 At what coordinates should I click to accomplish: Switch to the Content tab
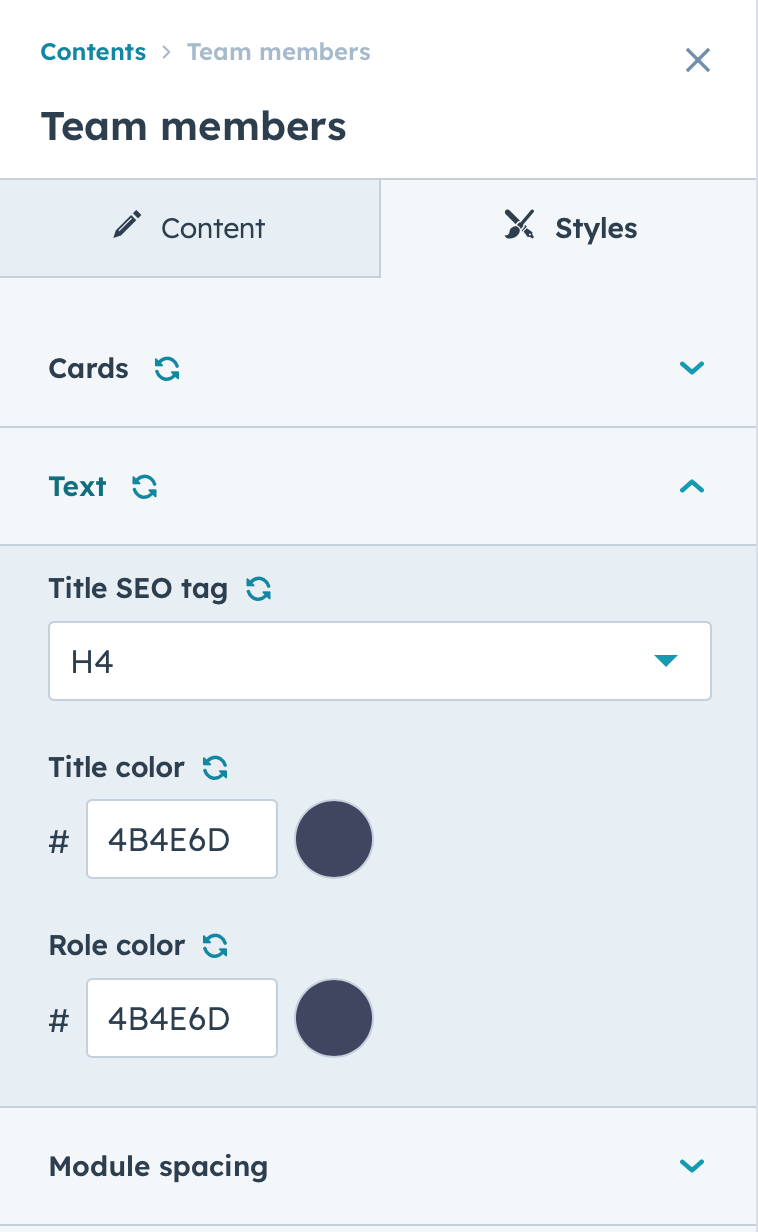[190, 228]
